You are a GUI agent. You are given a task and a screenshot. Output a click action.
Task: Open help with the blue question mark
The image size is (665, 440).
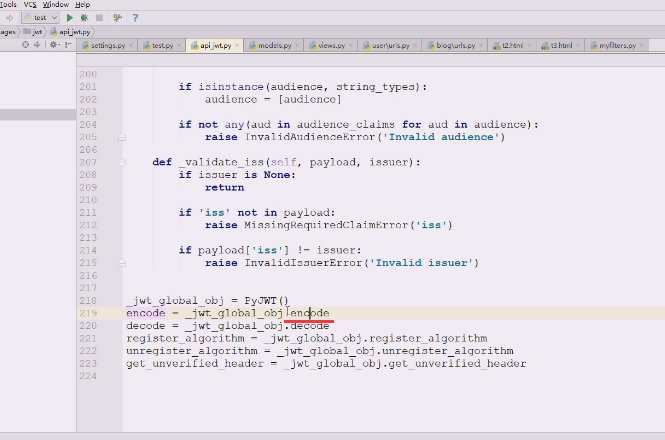pos(135,18)
